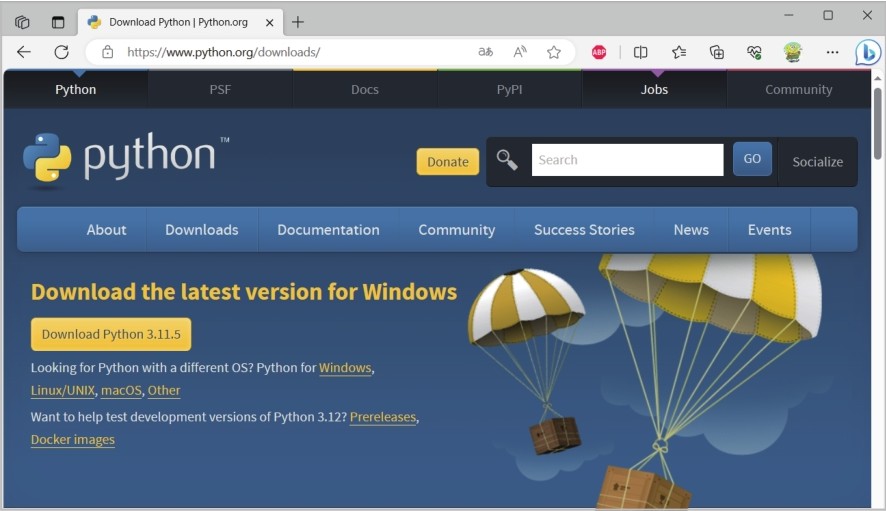Open Settings and more ellipsis menu
This screenshot has width=886, height=511.
(x=832, y=52)
